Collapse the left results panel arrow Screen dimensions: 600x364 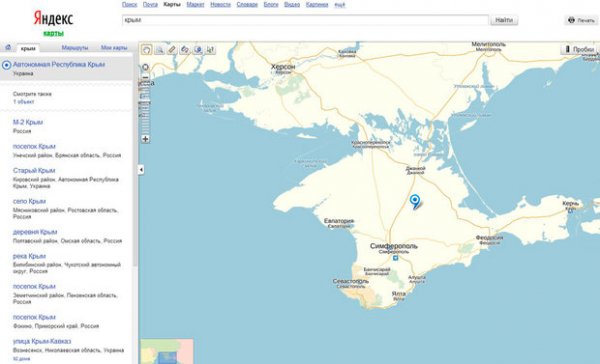coord(141,170)
